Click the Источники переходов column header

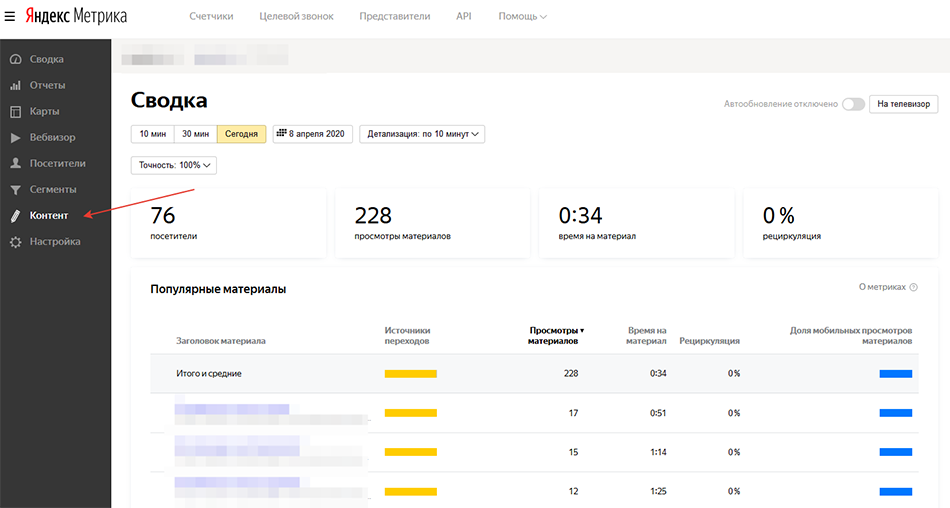(407, 335)
